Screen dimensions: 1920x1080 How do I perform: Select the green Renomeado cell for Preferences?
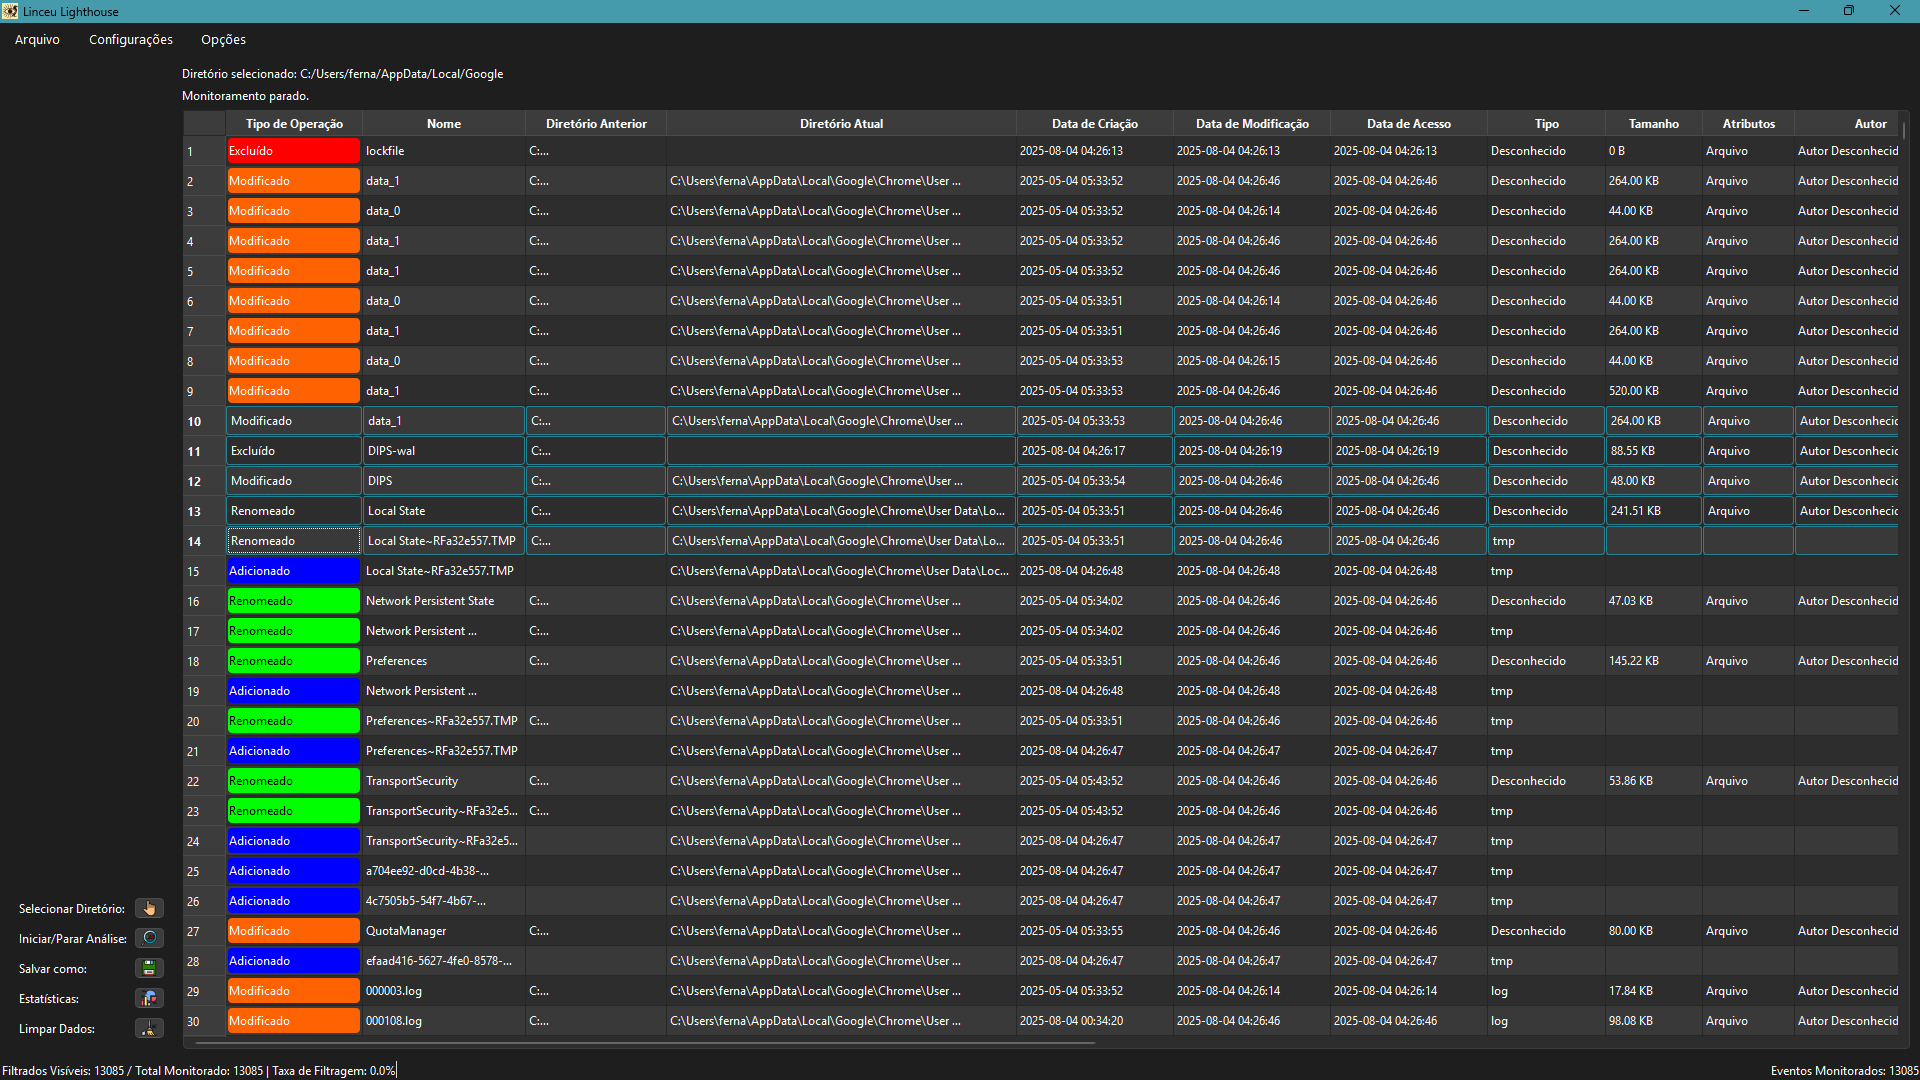point(293,661)
